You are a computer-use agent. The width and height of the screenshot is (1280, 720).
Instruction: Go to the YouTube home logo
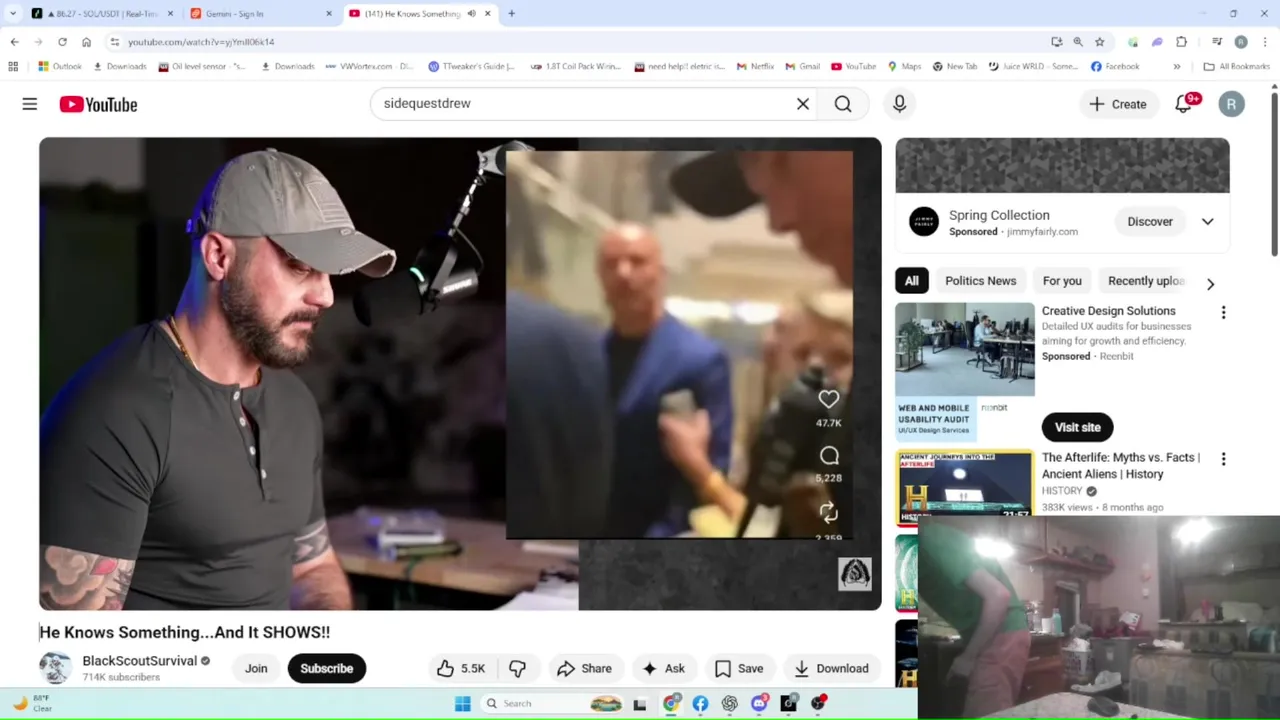tap(98, 104)
